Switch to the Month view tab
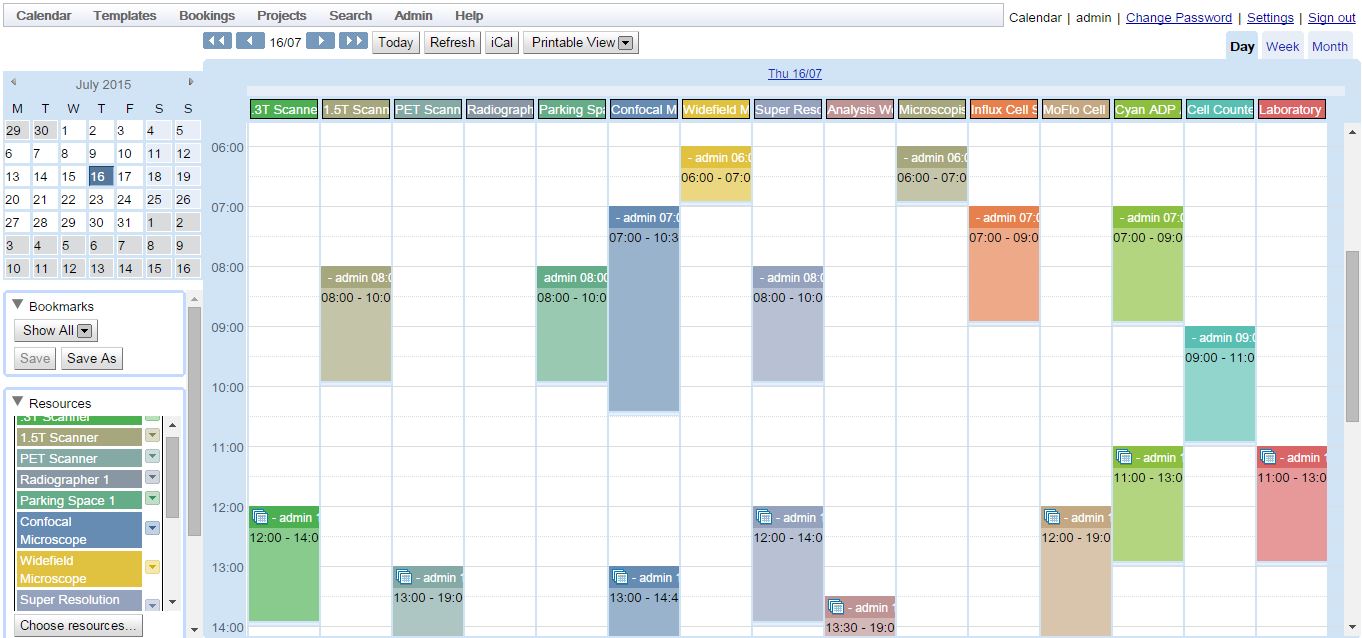 click(1330, 46)
